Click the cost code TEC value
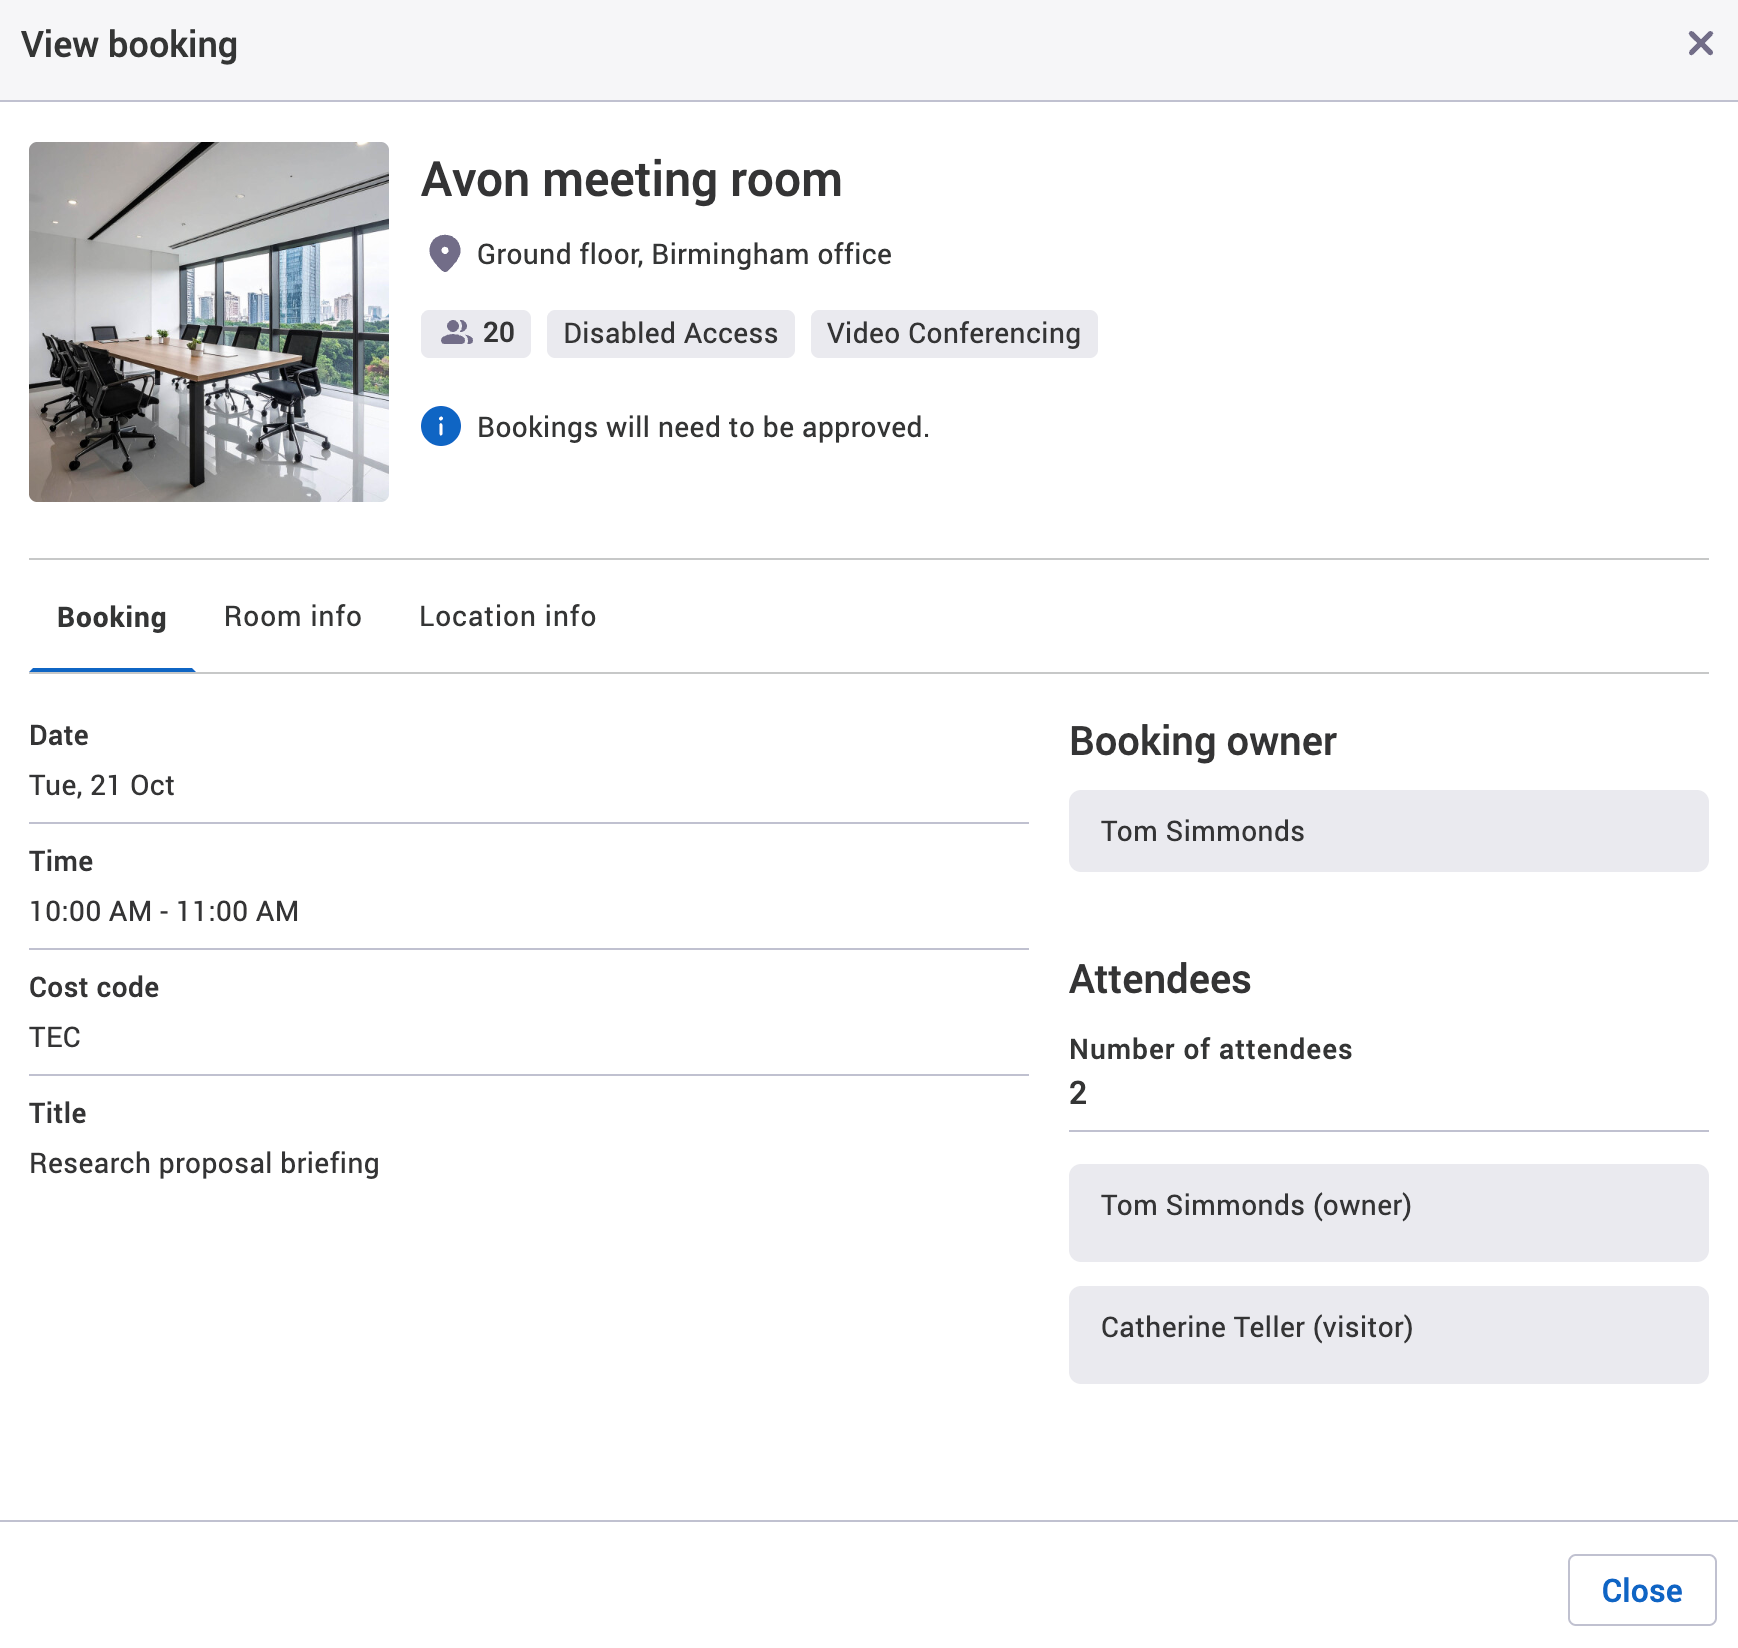Screen dimensions: 1738x1648 pyautogui.click(x=55, y=1037)
